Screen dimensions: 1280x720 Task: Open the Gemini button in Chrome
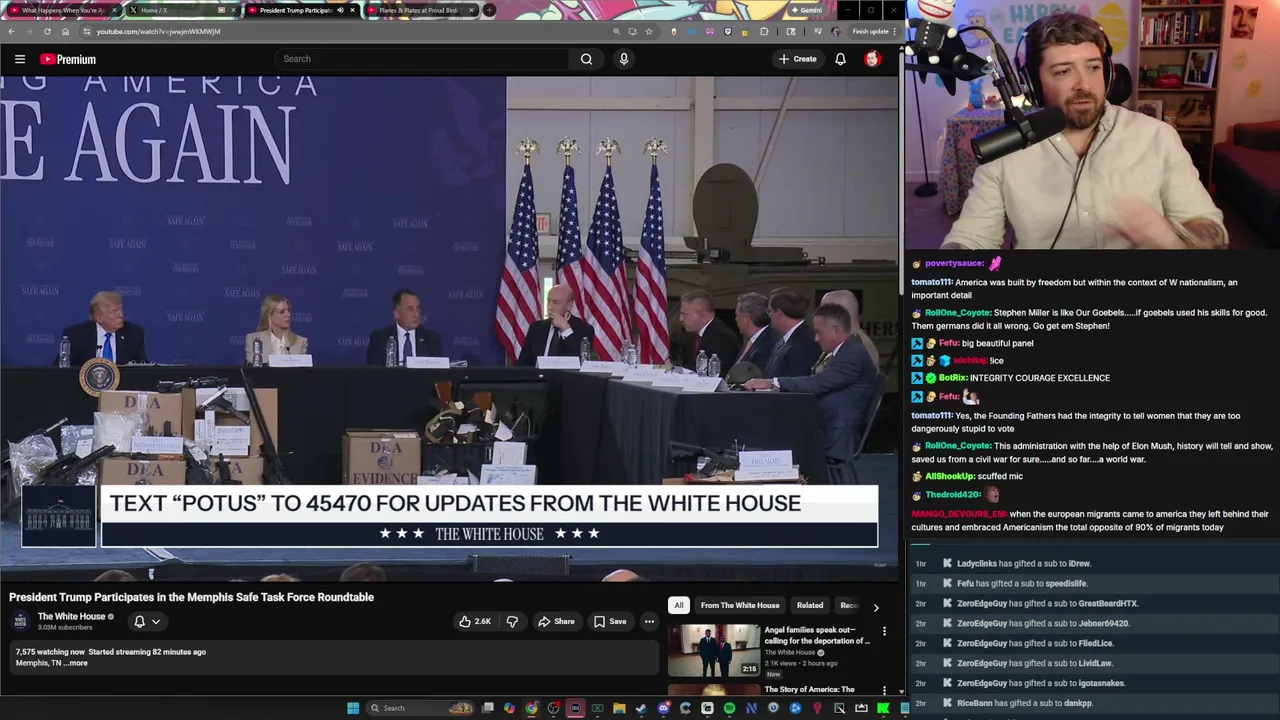click(806, 10)
